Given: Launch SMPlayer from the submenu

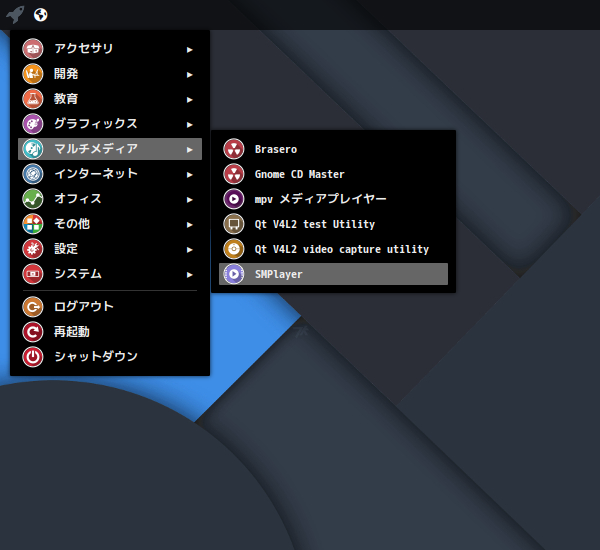Looking at the screenshot, I should [333, 274].
